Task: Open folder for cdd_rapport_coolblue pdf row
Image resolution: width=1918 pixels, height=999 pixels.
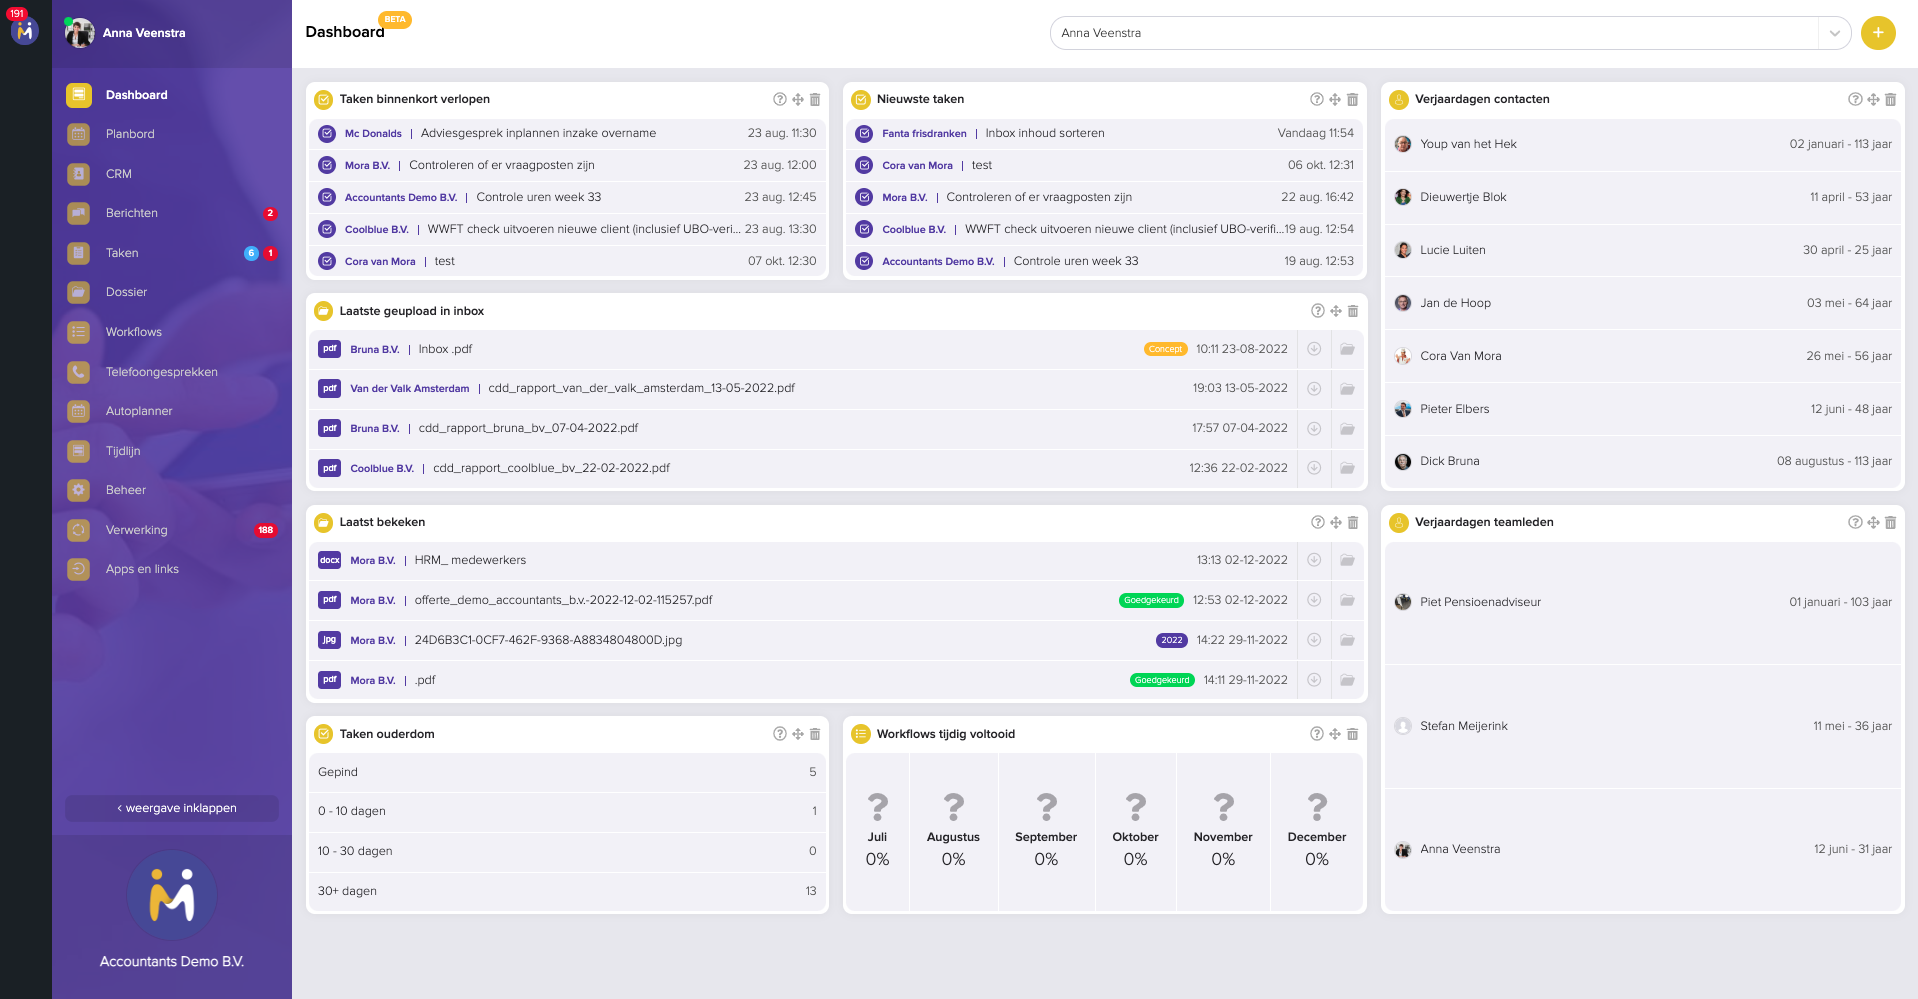Action: (1347, 468)
